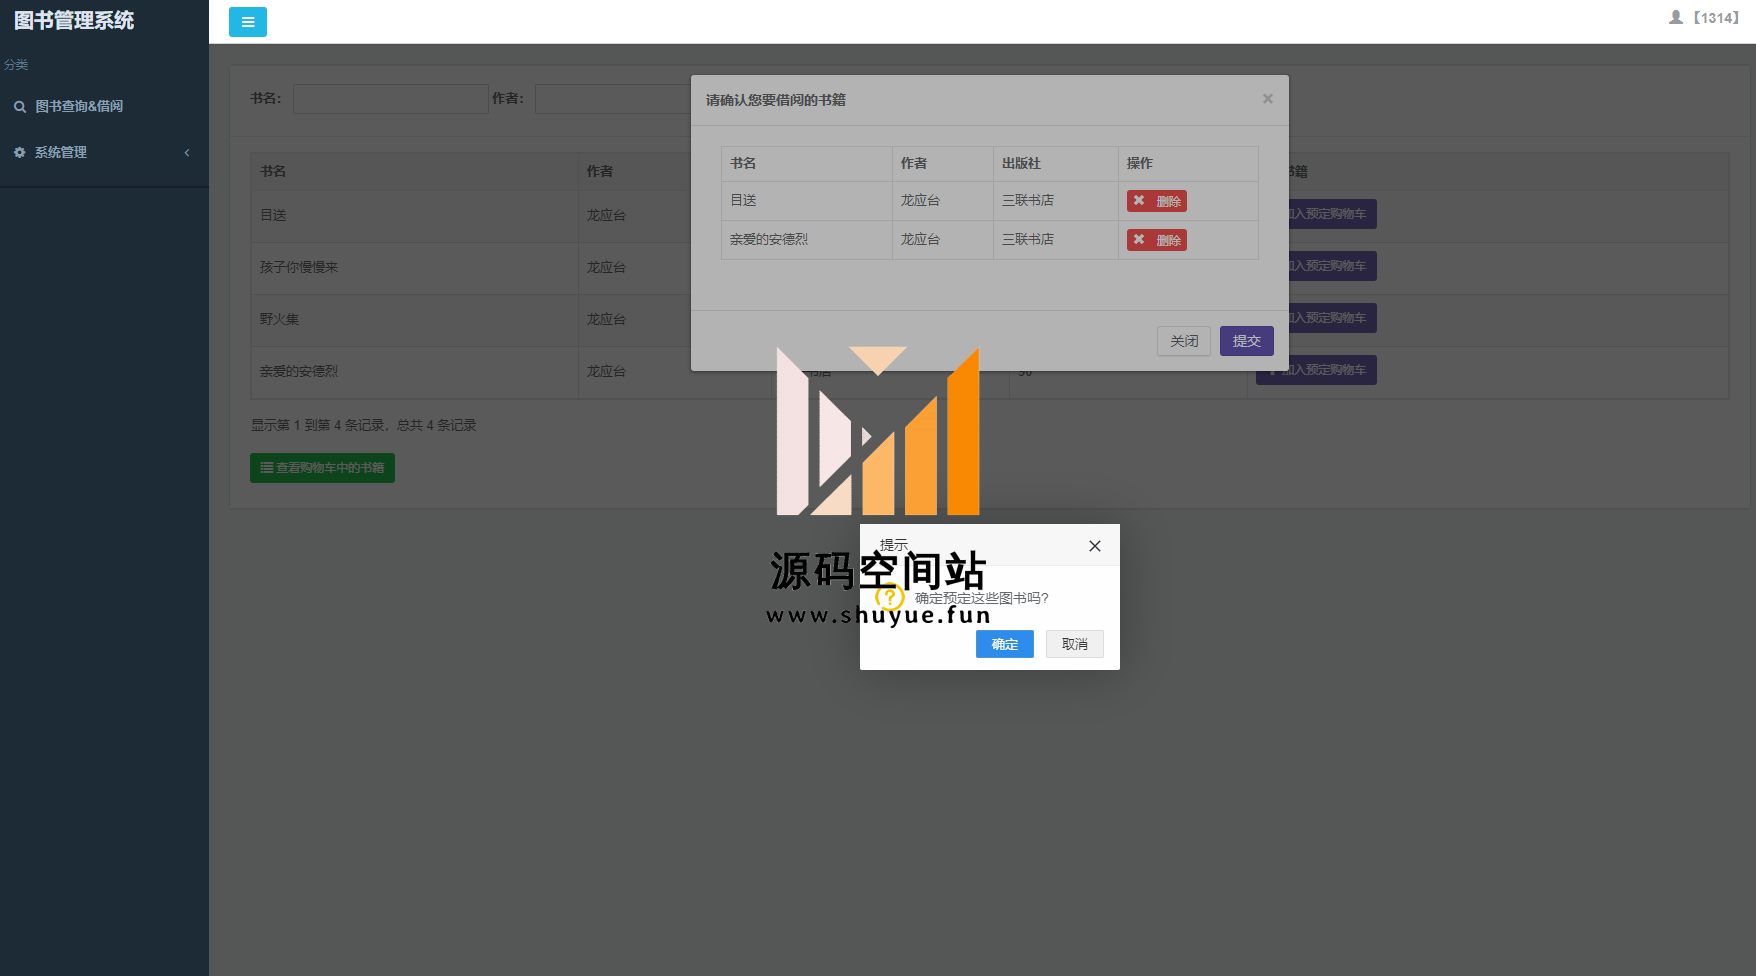Delete 亲爱的安德烈 from the borrow list

tap(1157, 240)
